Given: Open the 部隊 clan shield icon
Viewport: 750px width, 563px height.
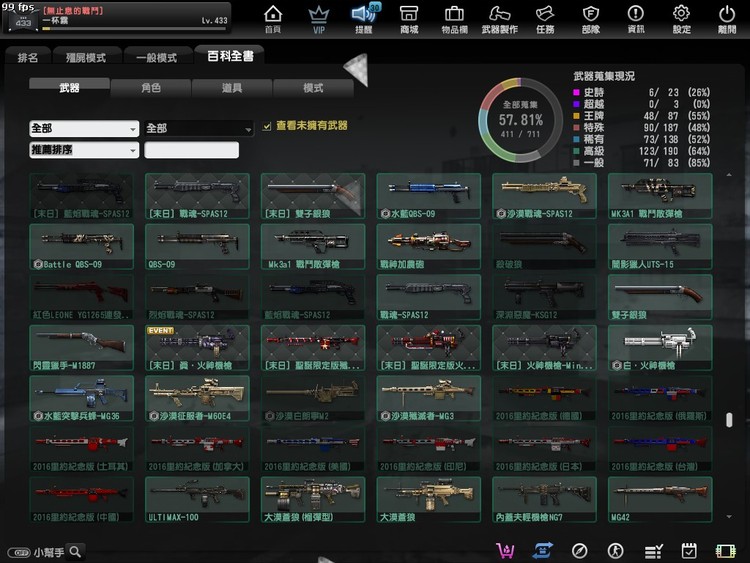Looking at the screenshot, I should point(591,17).
